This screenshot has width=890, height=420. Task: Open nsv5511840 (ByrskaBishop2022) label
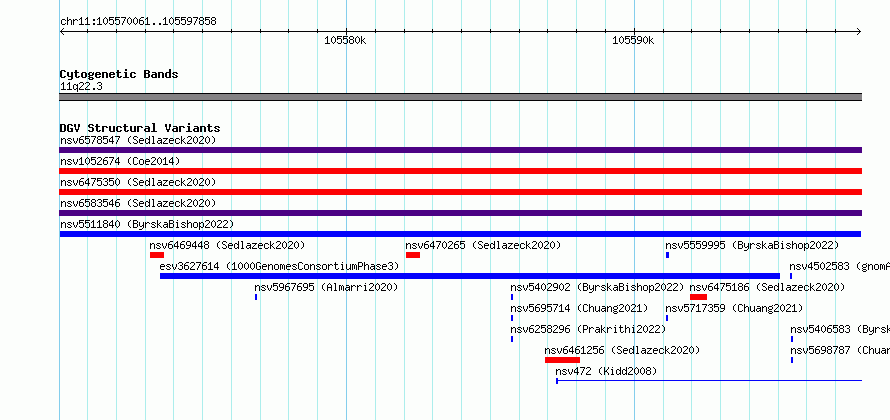click(x=147, y=224)
